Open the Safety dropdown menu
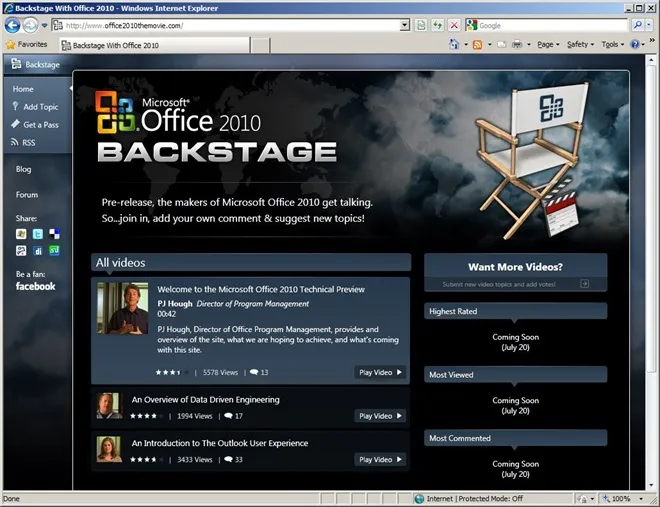This screenshot has width=660, height=507. [x=580, y=45]
